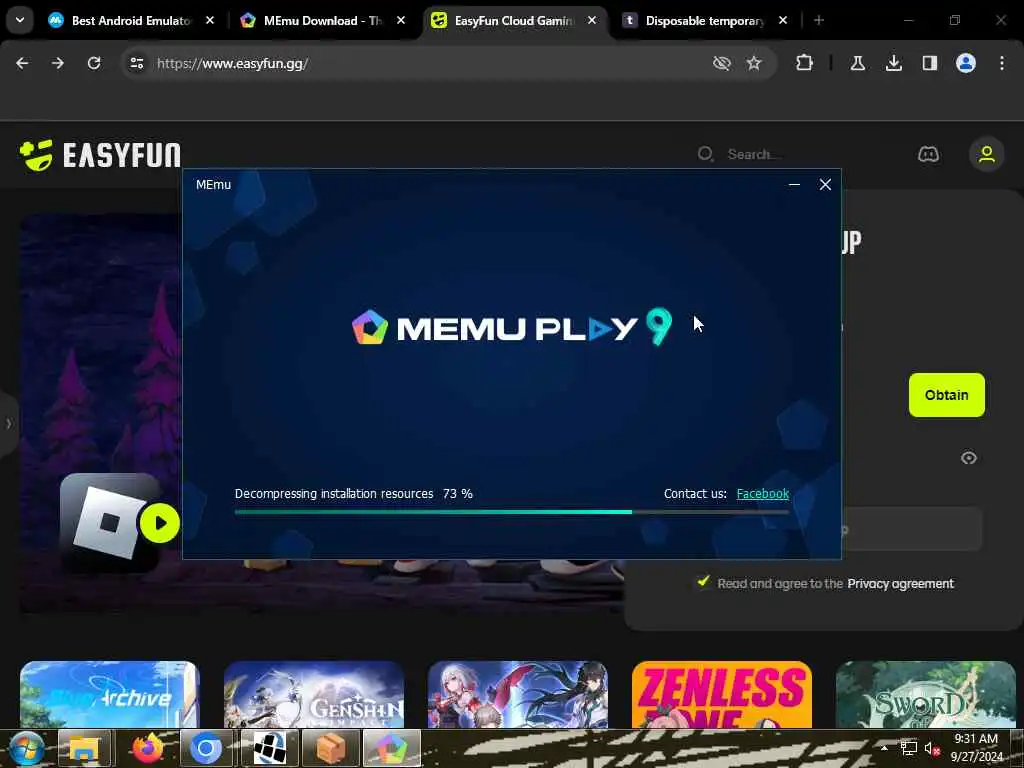This screenshot has height=768, width=1024.
Task: Open the Zenless Zone game card
Action: tap(722, 694)
